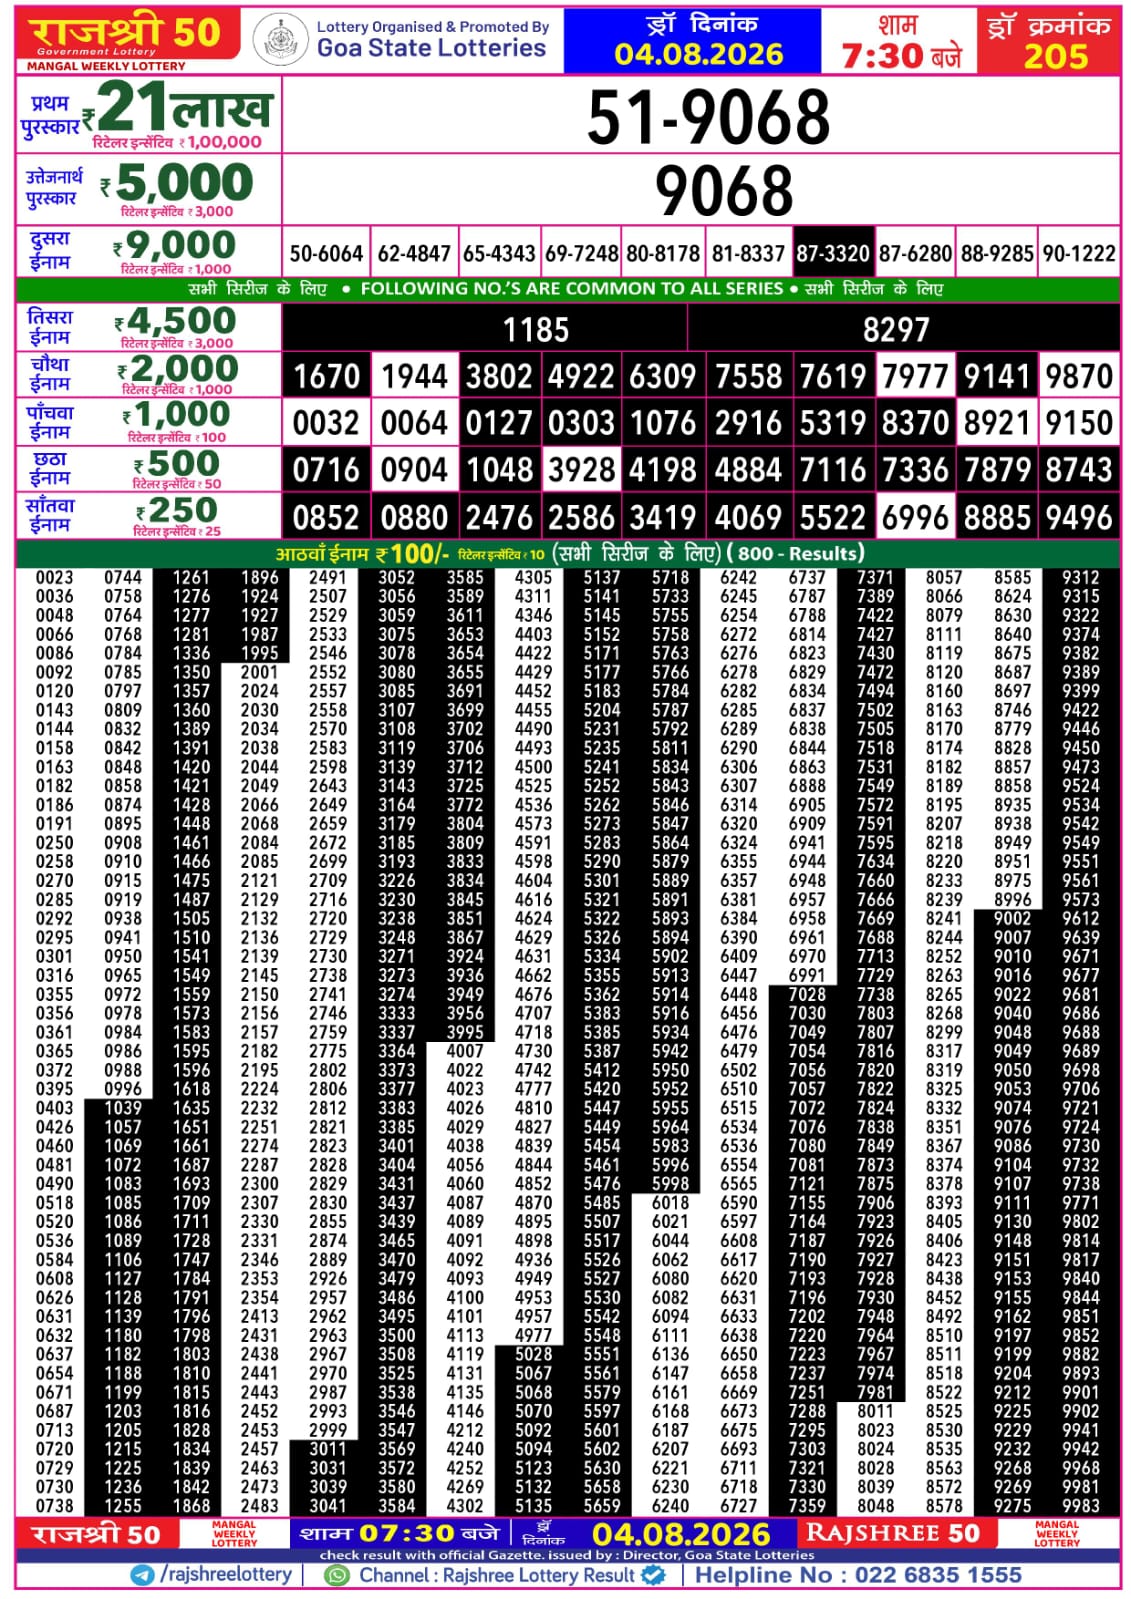The image size is (1131, 1599).
Task: Select eighth prize number 7028
Action: click(807, 994)
